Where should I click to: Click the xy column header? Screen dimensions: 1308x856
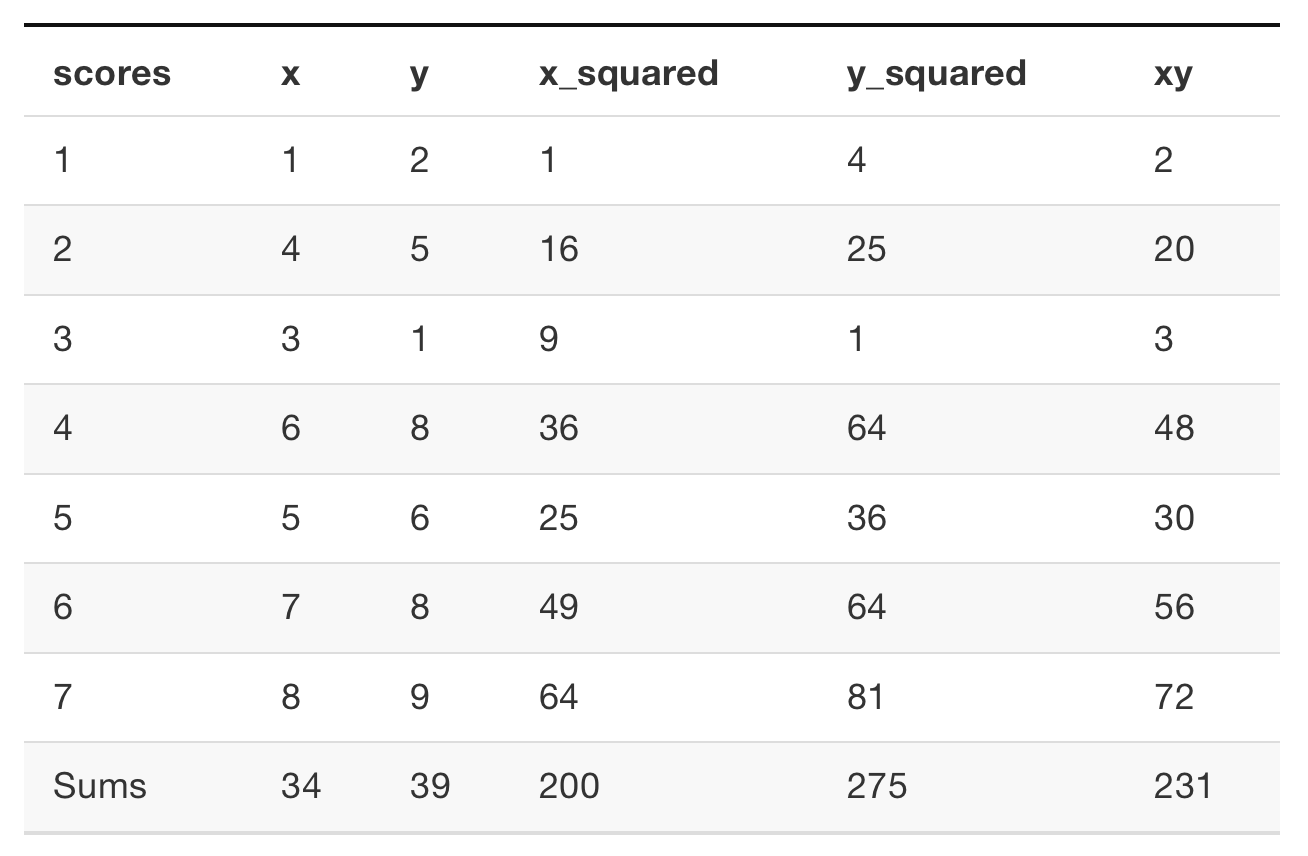pos(1172,73)
